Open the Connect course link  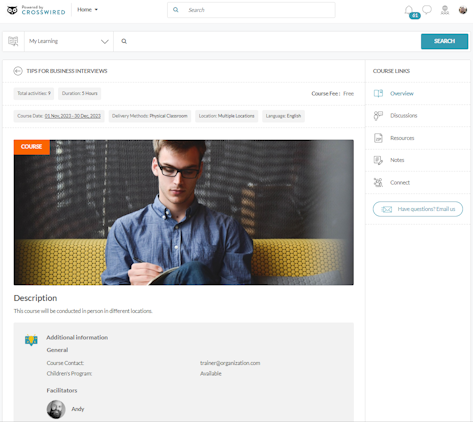click(x=400, y=183)
